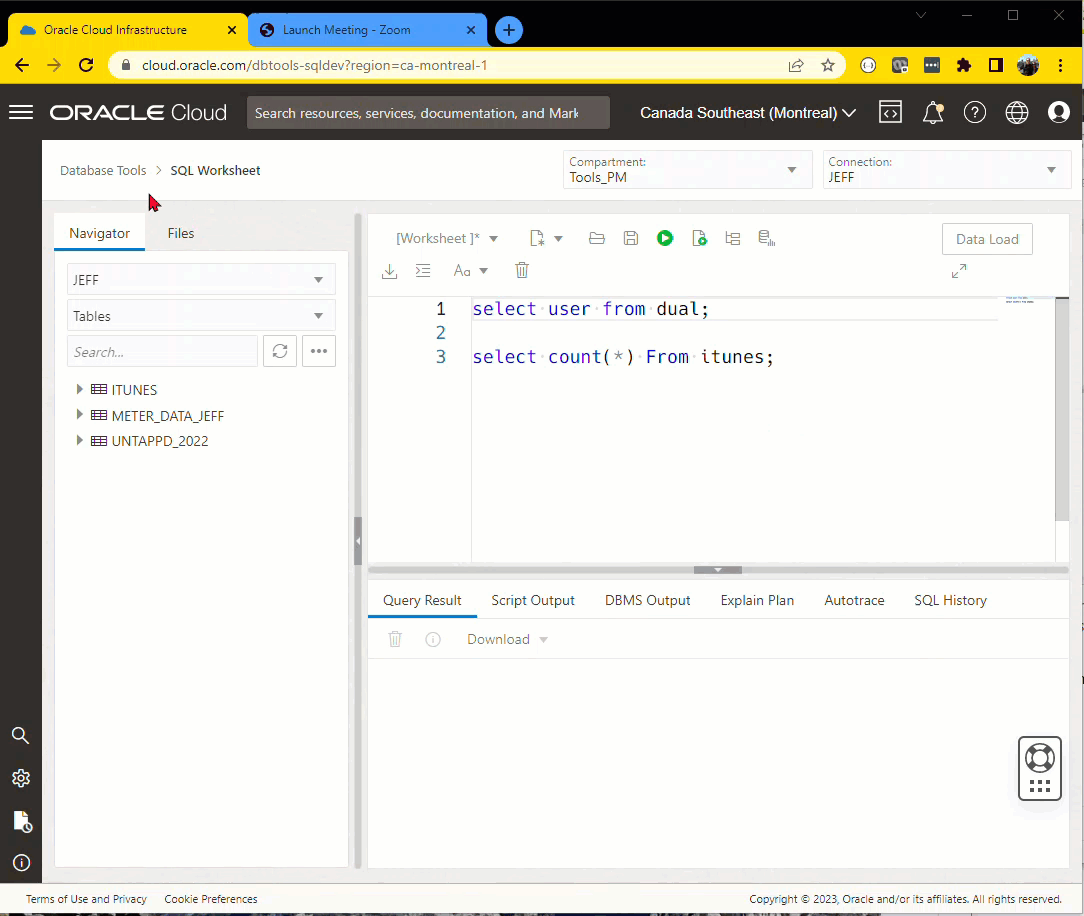This screenshot has width=1084, height=916.
Task: Open the browser extensions puzzle icon
Action: point(964,66)
